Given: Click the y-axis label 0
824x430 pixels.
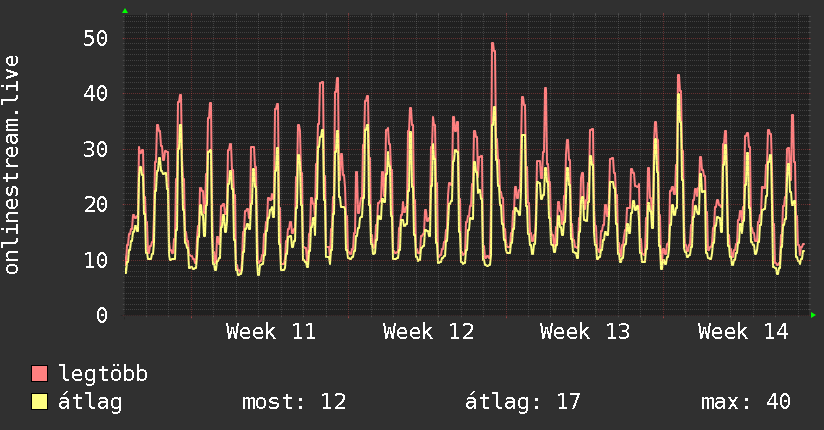Looking at the screenshot, I should point(102,315).
